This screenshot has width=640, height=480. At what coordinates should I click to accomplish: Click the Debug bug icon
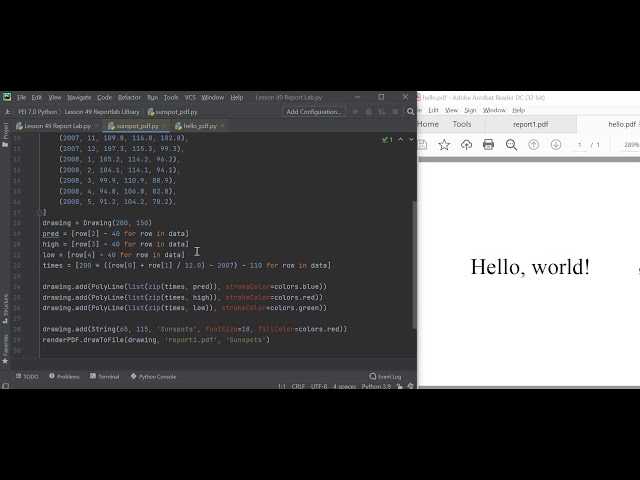(x=369, y=112)
